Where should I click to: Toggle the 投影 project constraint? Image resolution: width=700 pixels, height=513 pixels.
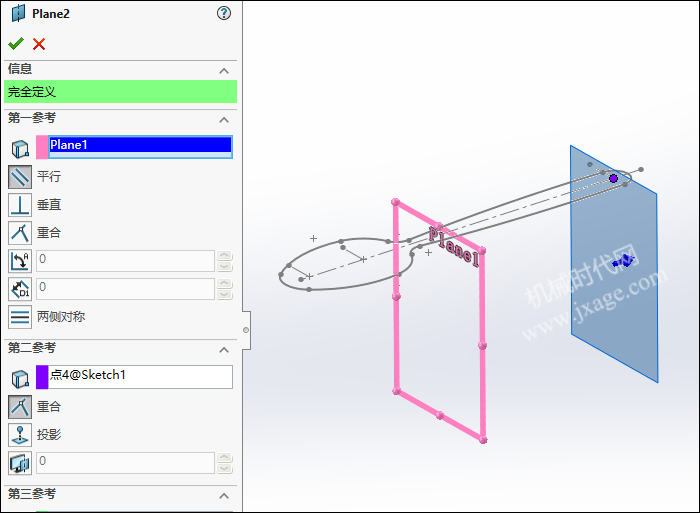click(x=20, y=435)
